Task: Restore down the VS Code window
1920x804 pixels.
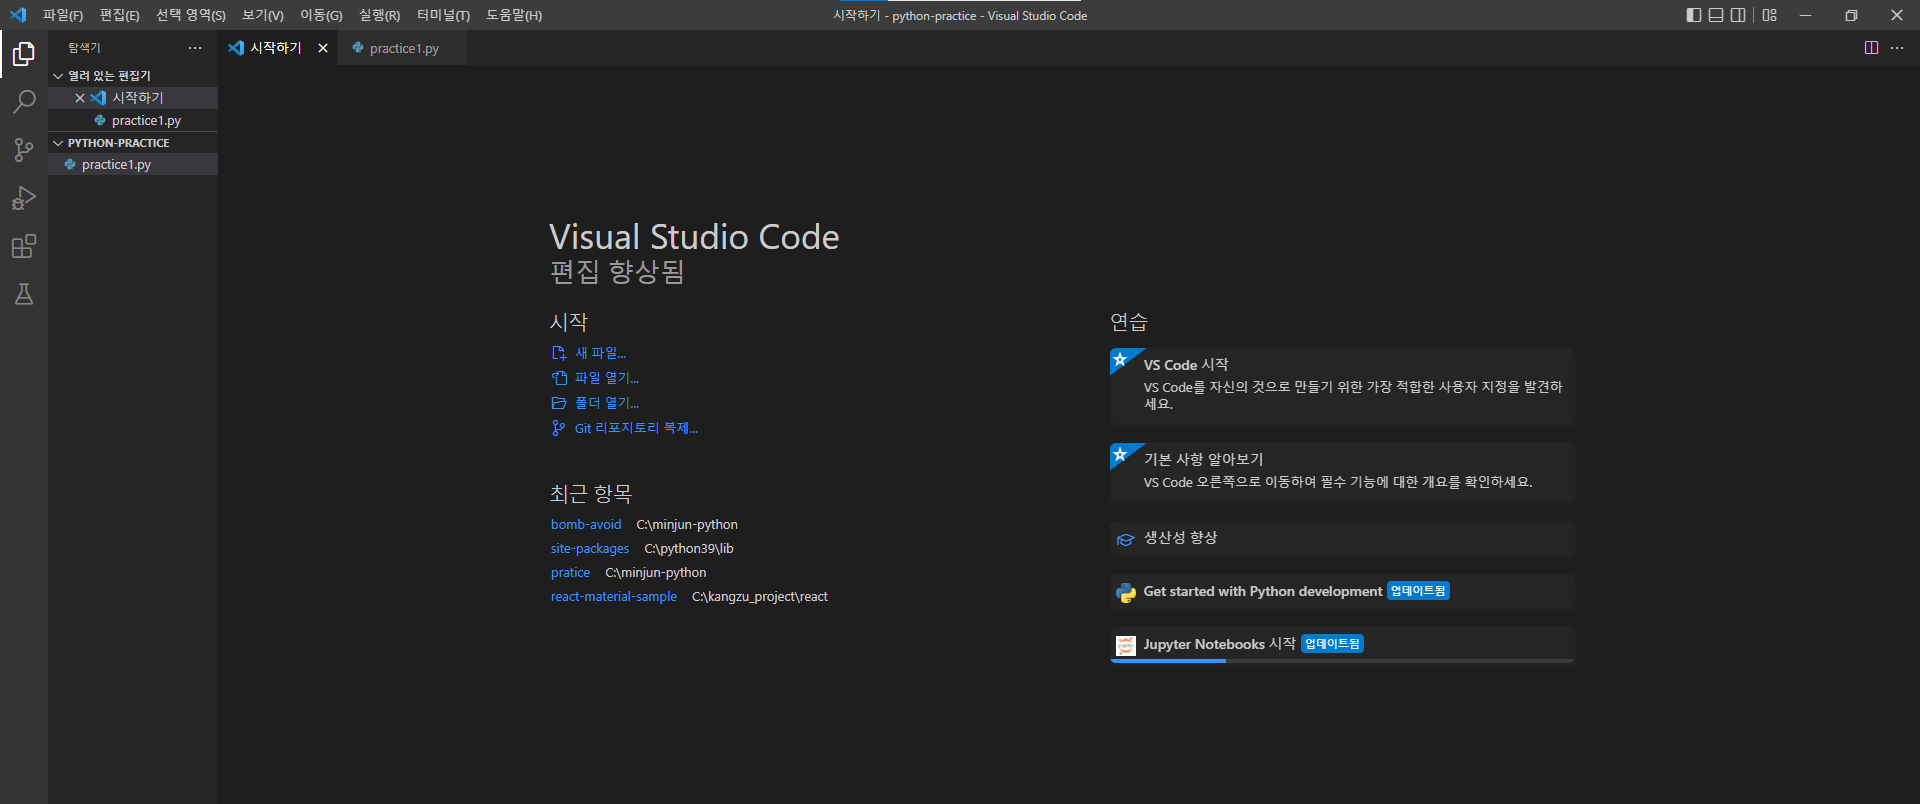Action: pyautogui.click(x=1851, y=15)
